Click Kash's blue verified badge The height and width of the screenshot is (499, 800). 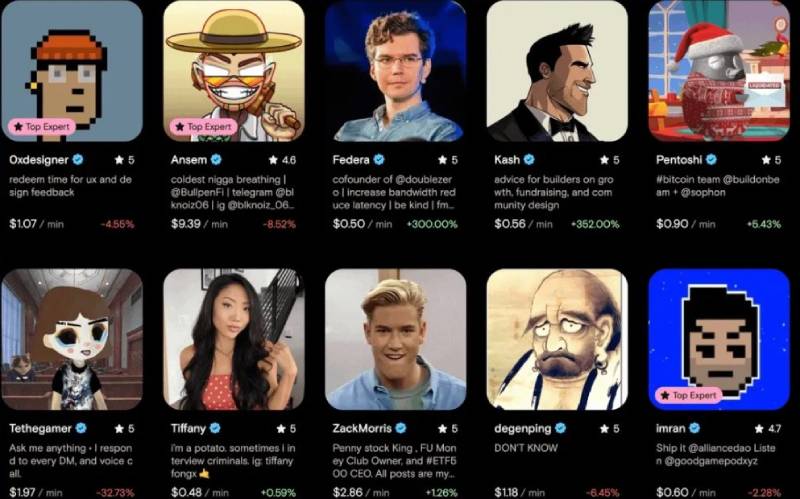click(529, 159)
